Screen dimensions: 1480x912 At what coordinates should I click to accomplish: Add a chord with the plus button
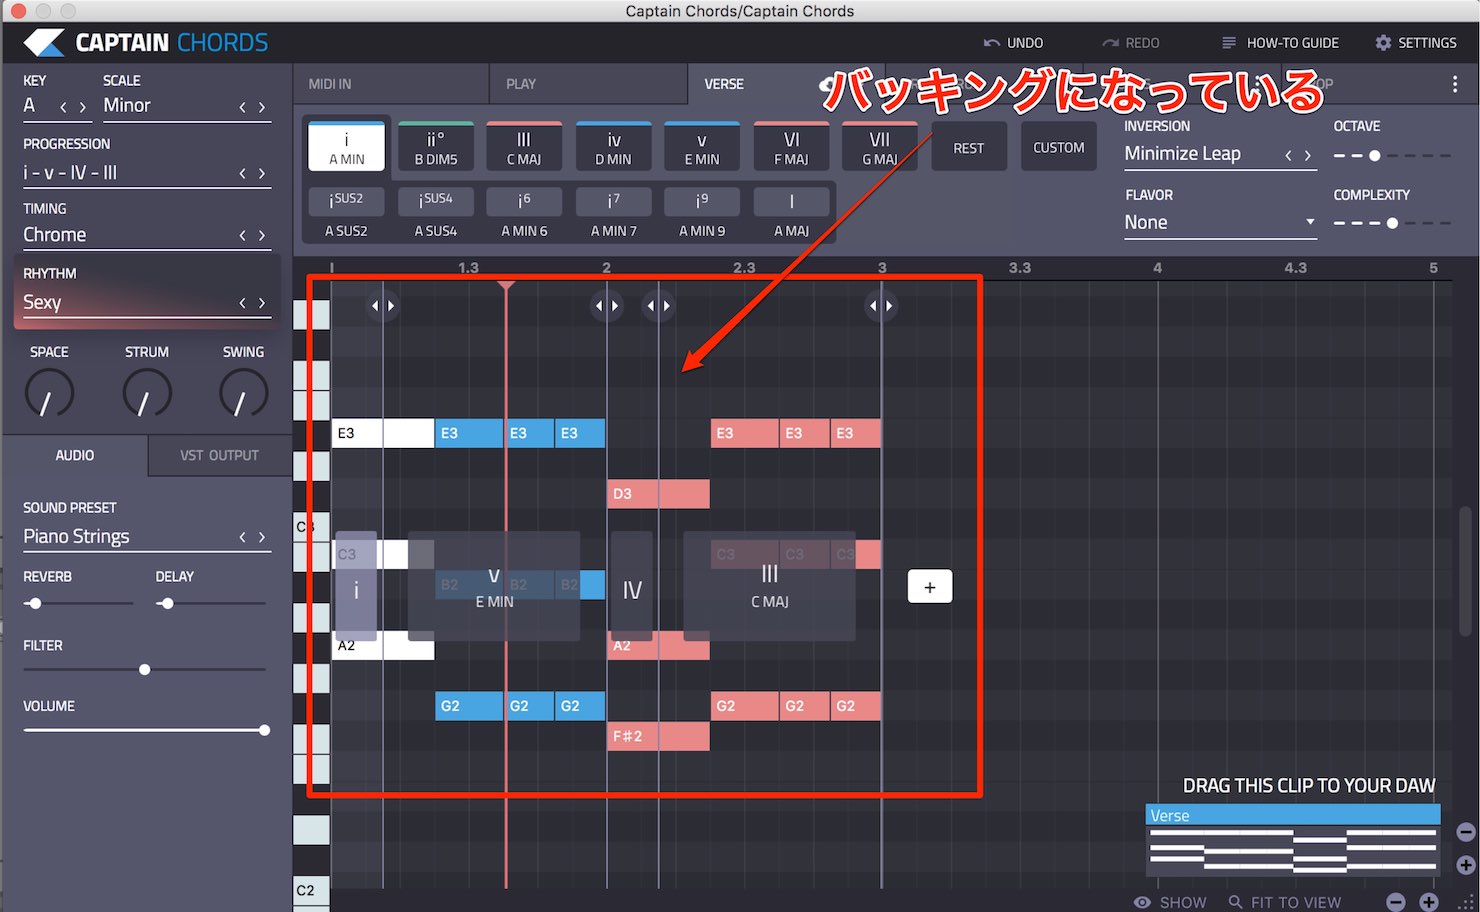click(x=930, y=587)
